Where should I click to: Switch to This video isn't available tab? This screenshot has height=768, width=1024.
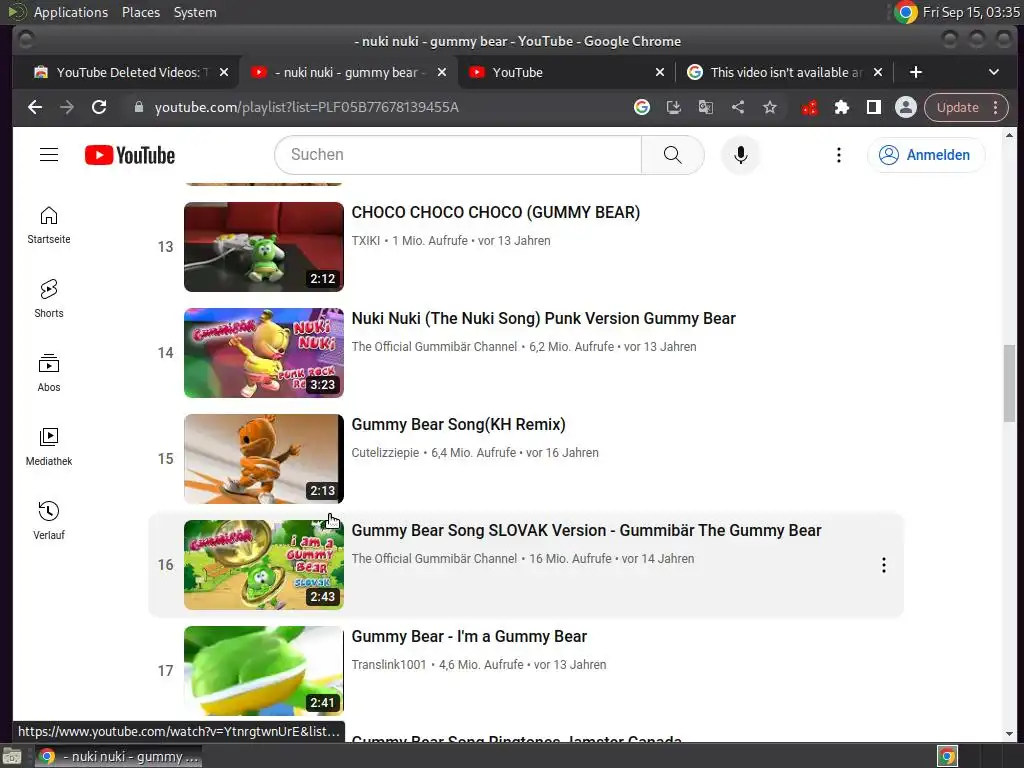click(x=786, y=72)
